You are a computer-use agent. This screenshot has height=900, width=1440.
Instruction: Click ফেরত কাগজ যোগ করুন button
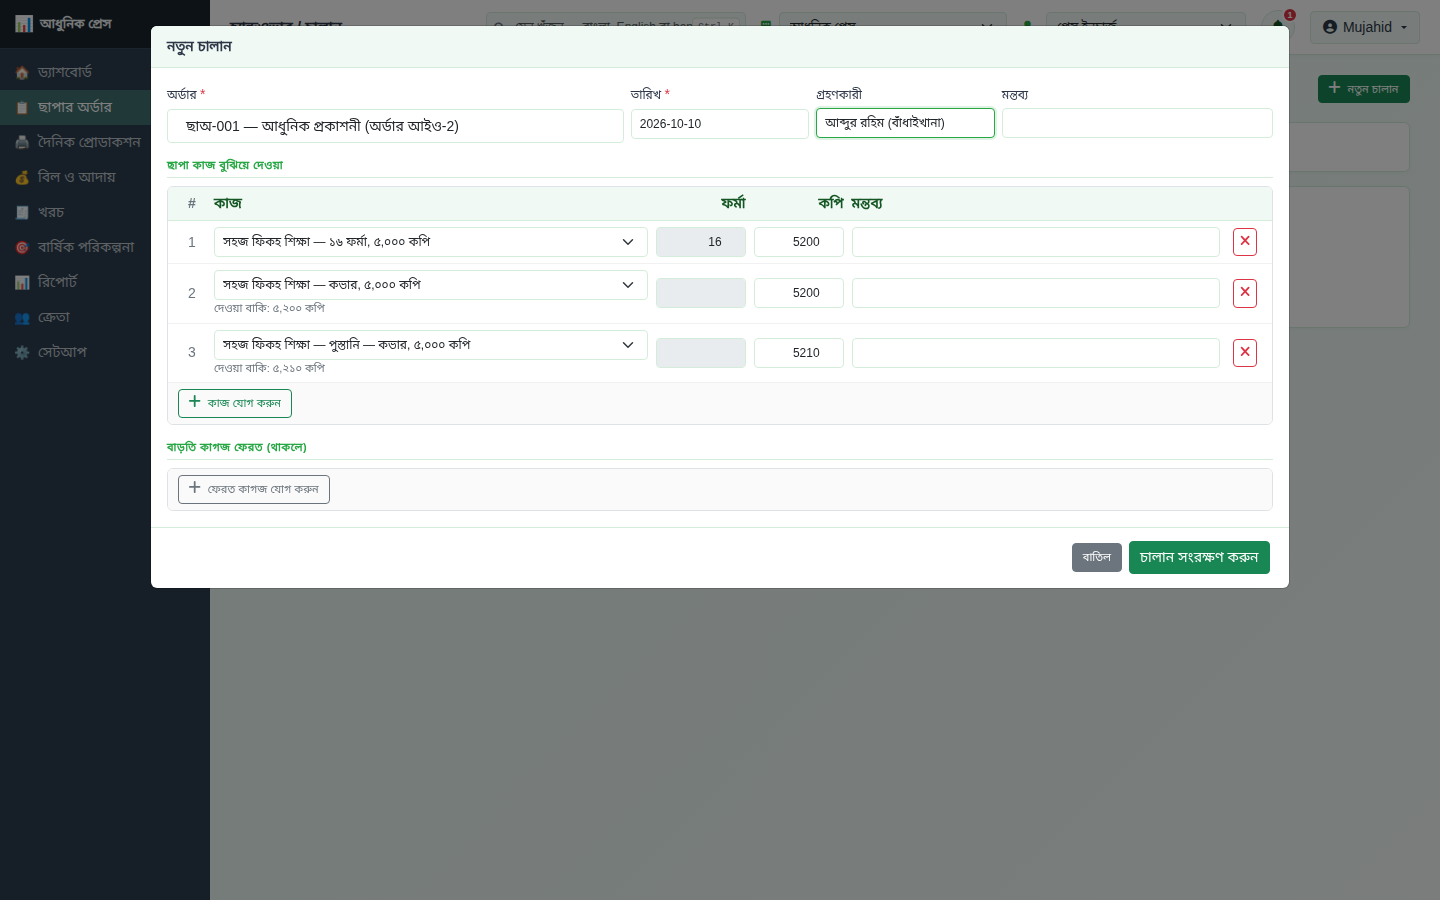coord(254,489)
